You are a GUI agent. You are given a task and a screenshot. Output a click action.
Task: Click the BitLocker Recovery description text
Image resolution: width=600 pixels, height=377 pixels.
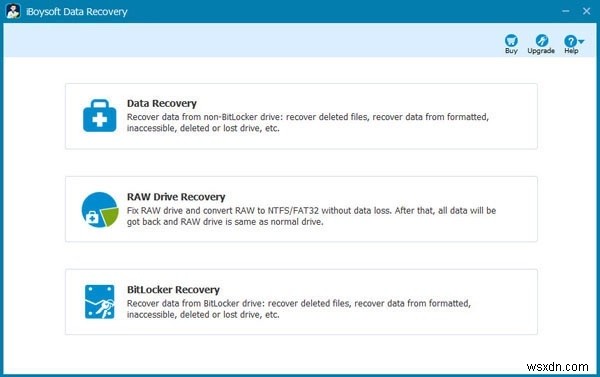pos(298,309)
